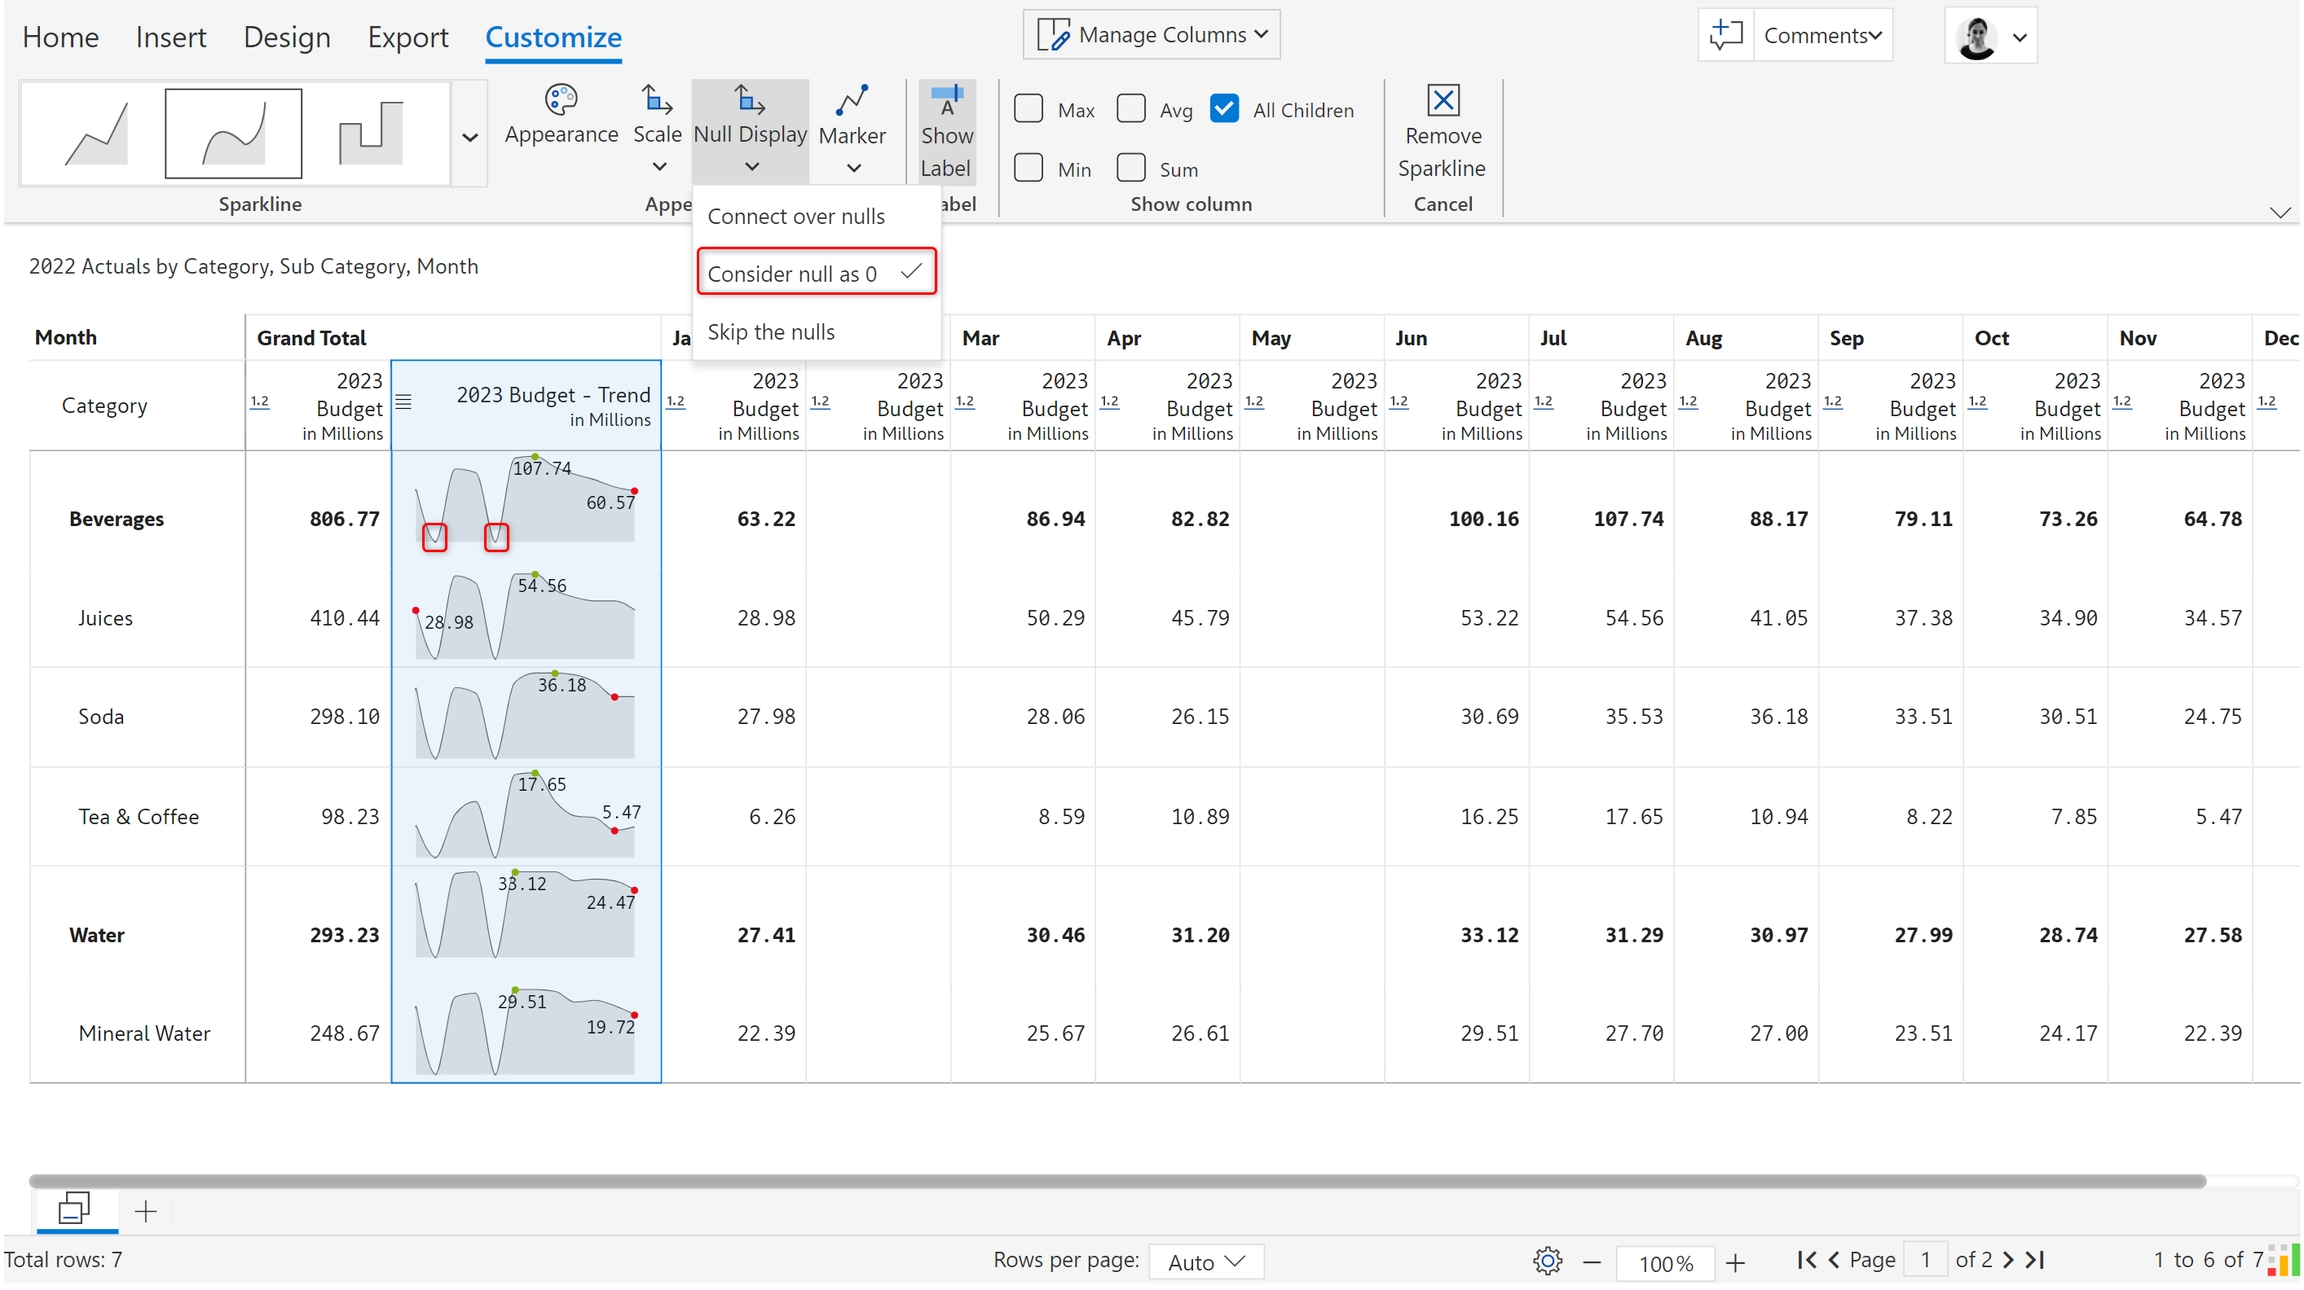Switch to the Design tab
2304x1290 pixels.
coord(287,37)
